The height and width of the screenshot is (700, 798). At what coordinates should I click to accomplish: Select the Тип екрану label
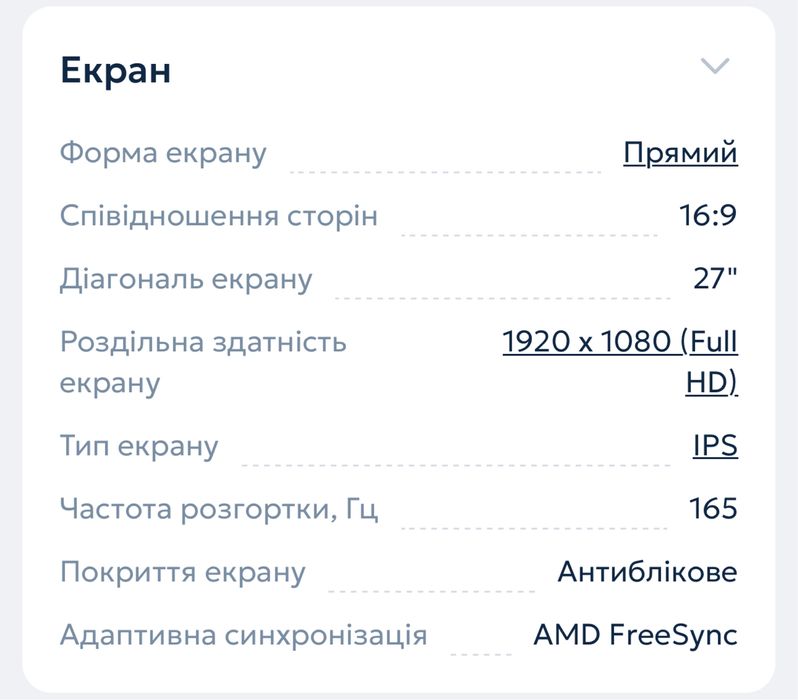(139, 445)
